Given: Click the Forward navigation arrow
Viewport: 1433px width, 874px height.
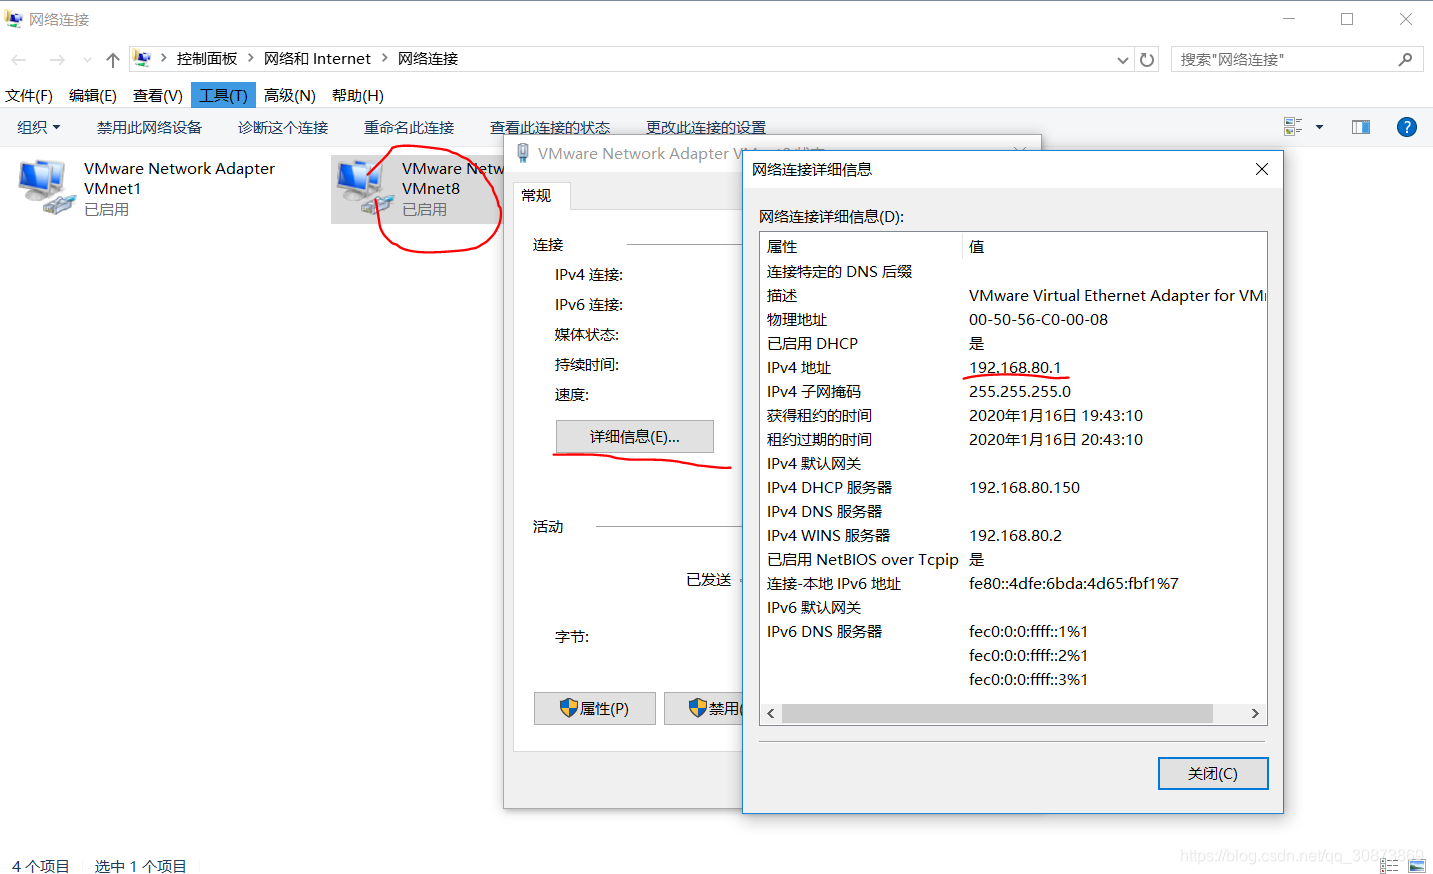Looking at the screenshot, I should (57, 60).
